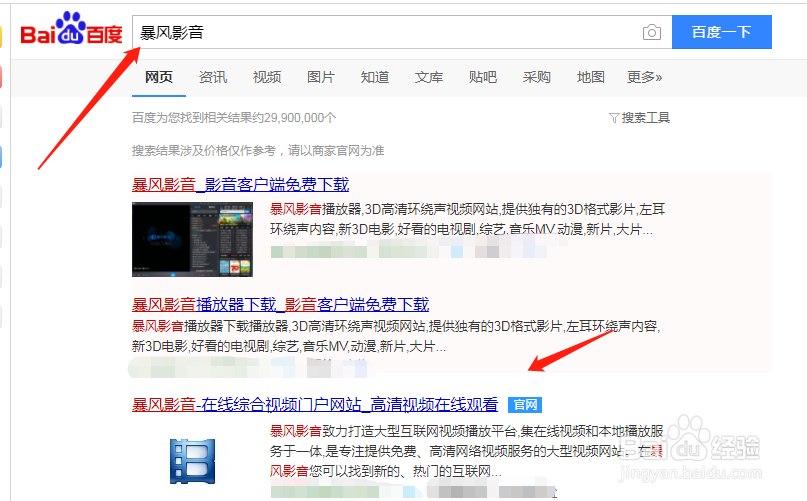
Task: Open camera image search icon
Action: tap(652, 32)
